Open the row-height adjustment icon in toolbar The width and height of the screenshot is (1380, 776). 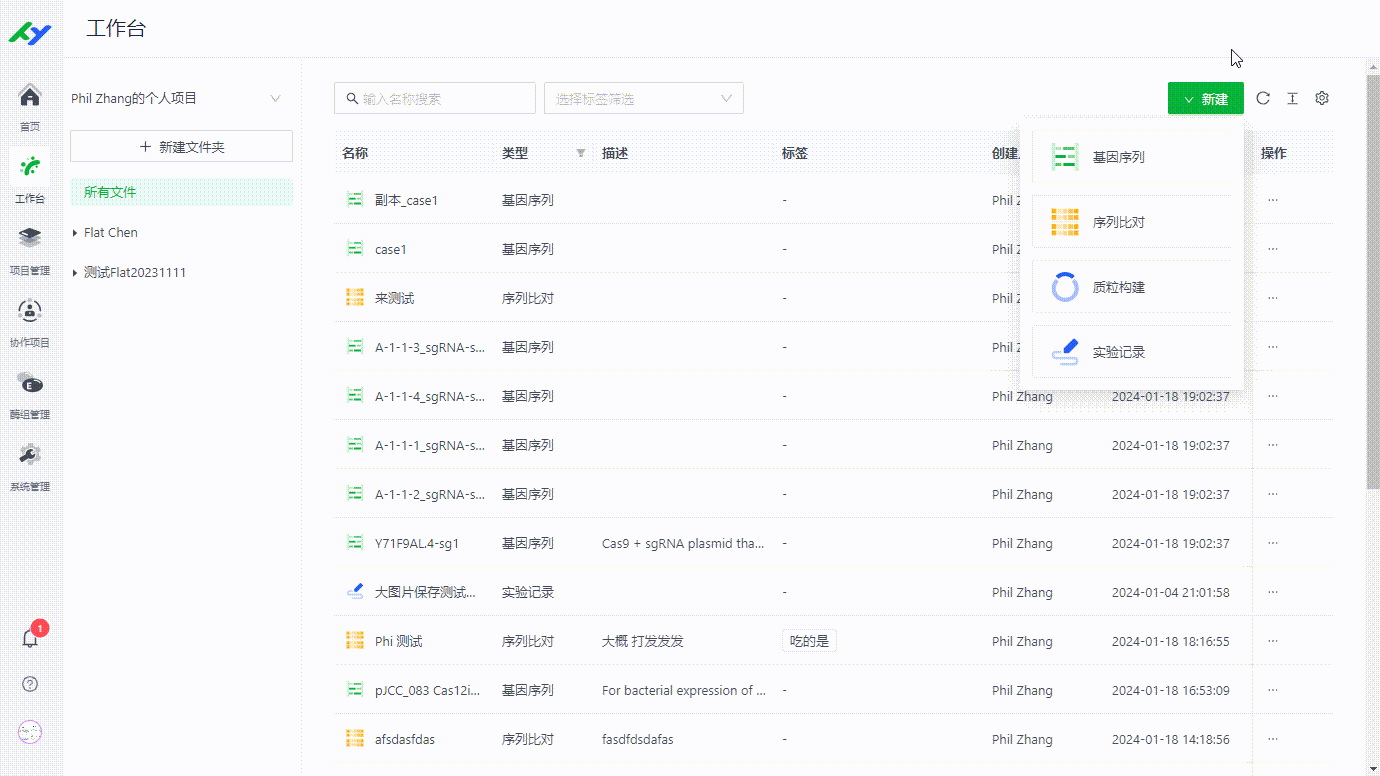(x=1292, y=98)
